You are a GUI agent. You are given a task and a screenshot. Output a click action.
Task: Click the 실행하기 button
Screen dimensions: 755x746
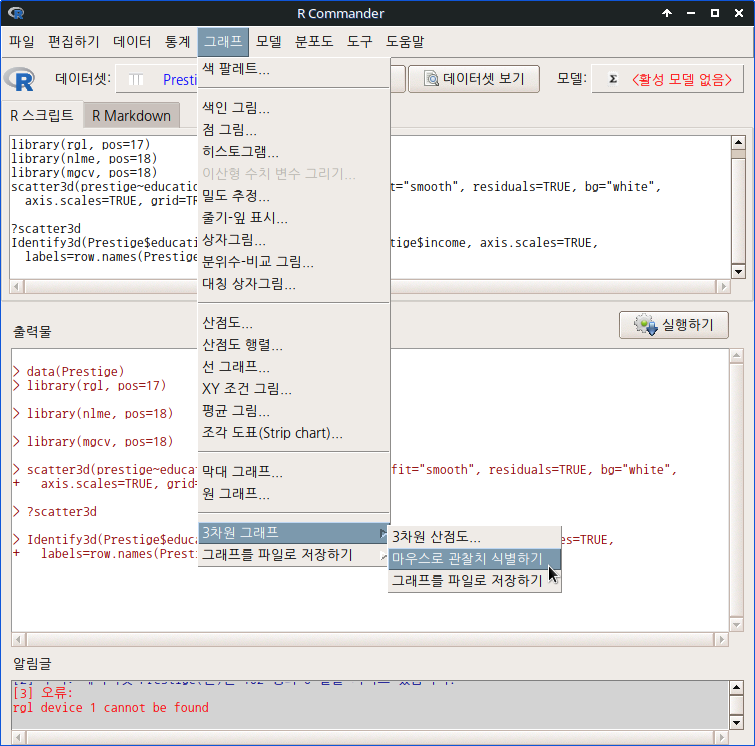pyautogui.click(x=674, y=325)
